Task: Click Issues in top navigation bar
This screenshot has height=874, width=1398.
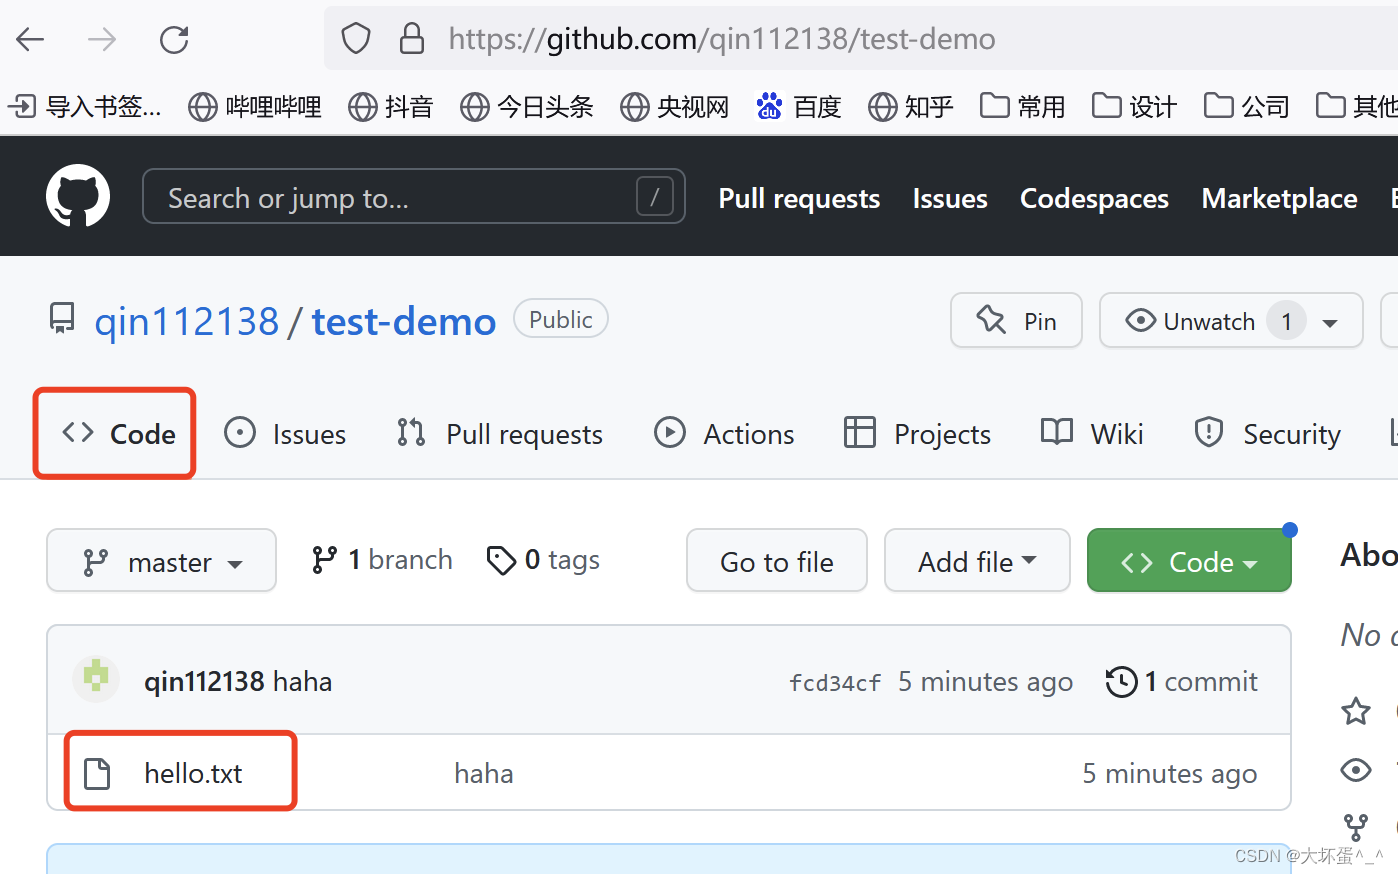Action: (x=950, y=198)
